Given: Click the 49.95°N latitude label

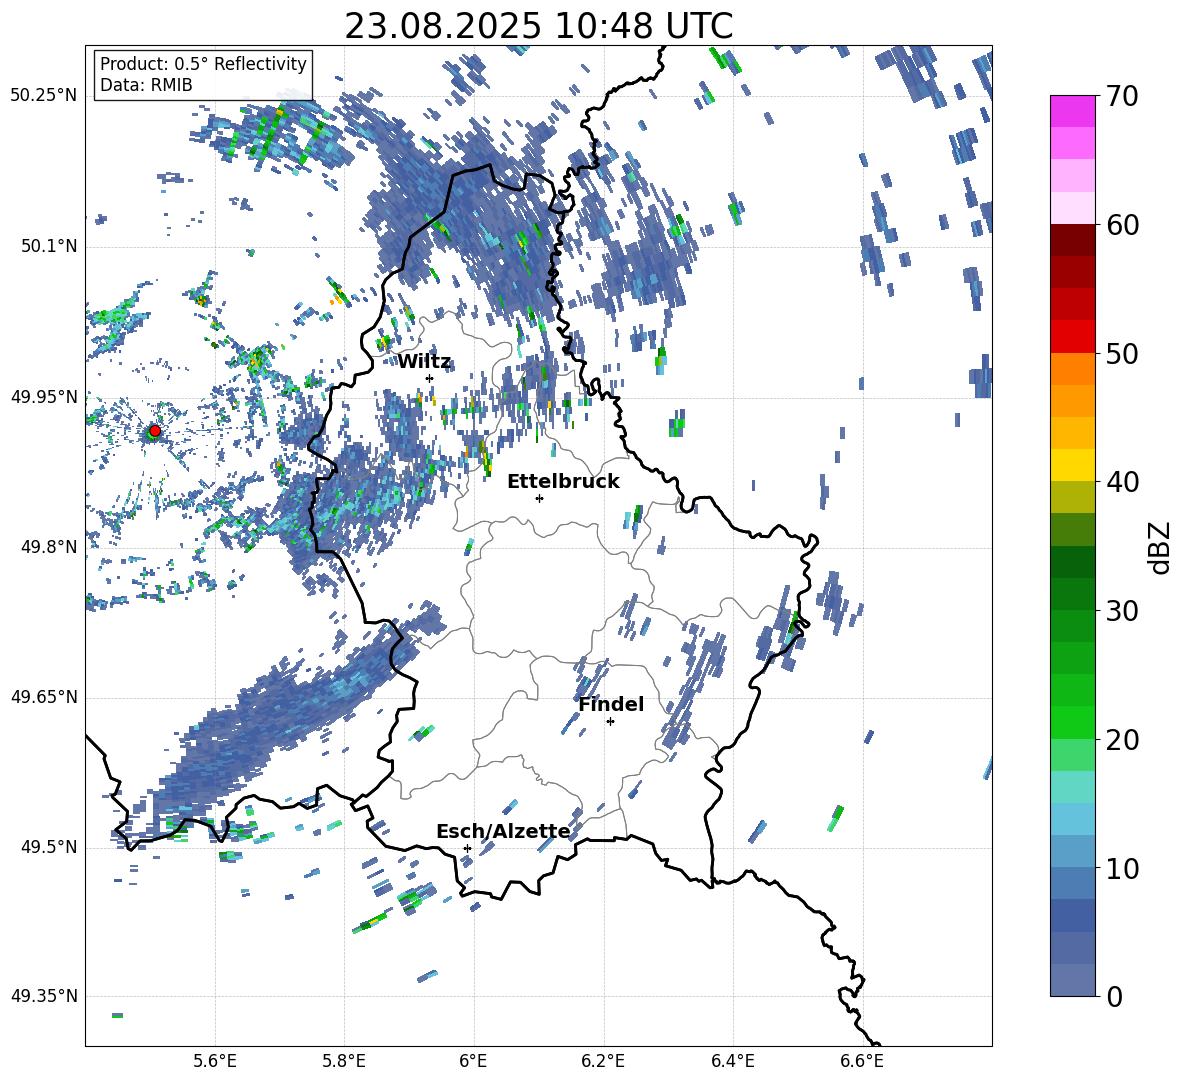Looking at the screenshot, I should pyautogui.click(x=44, y=397).
